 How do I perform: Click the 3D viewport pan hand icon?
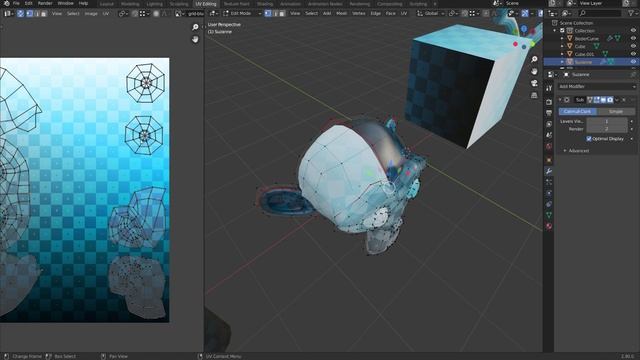click(x=534, y=71)
